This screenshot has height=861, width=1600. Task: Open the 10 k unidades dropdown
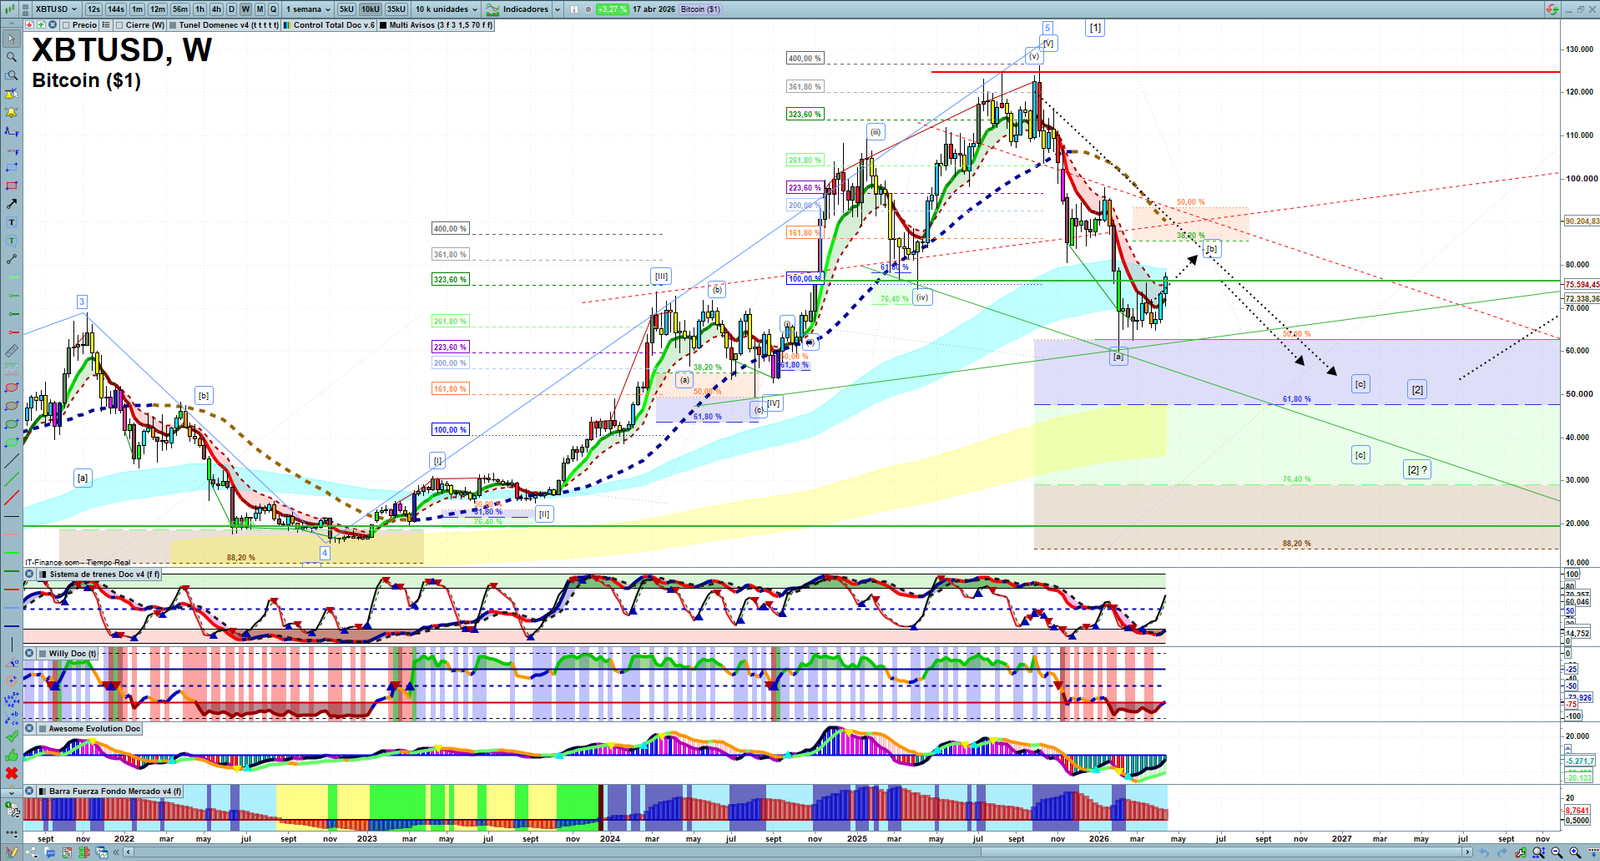[447, 9]
